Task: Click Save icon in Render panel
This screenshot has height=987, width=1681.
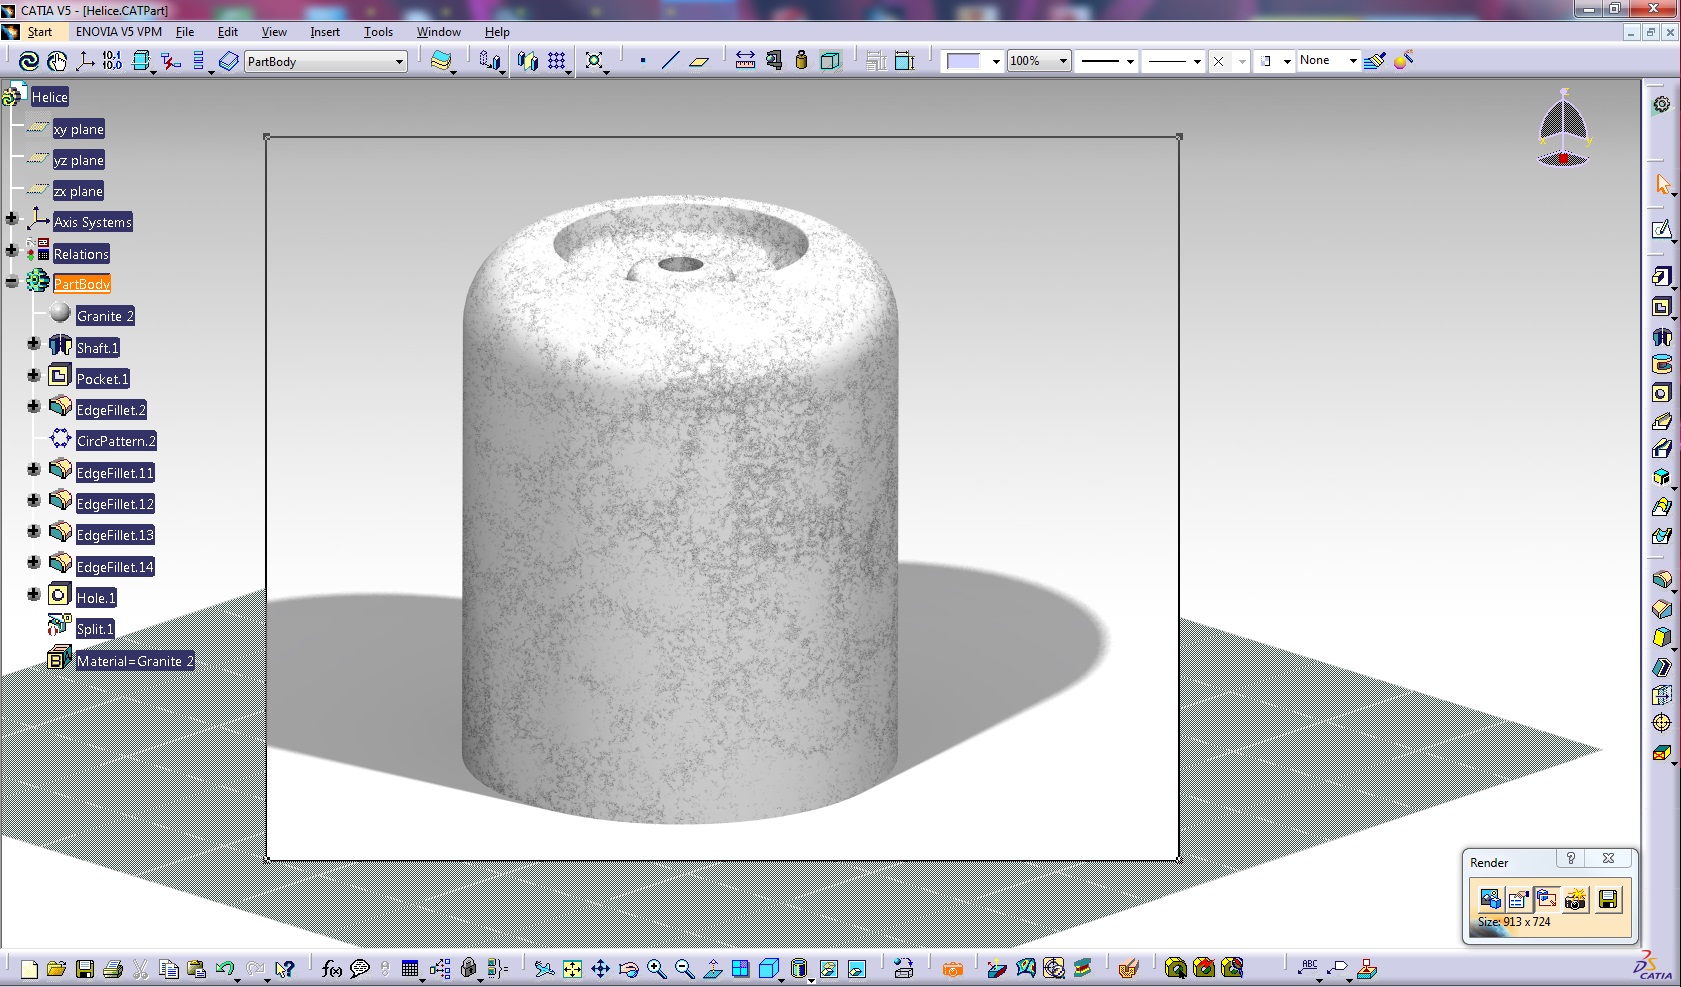Action: (x=1608, y=899)
